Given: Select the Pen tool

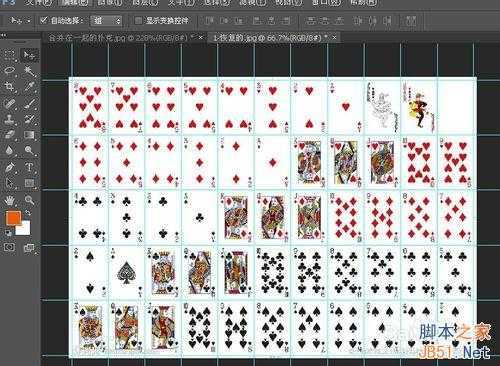Looking at the screenshot, I should click(x=10, y=167).
